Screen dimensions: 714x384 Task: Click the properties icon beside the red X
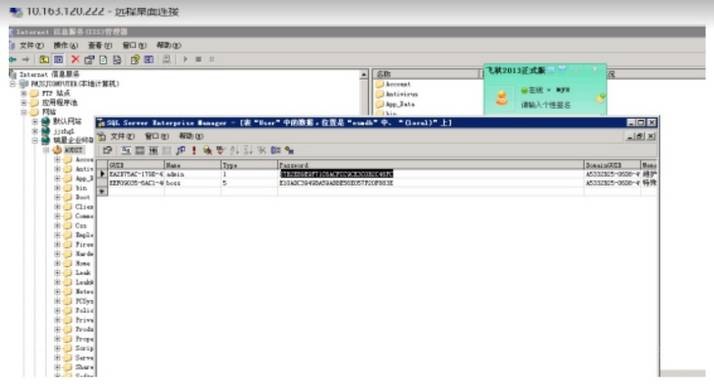click(89, 59)
